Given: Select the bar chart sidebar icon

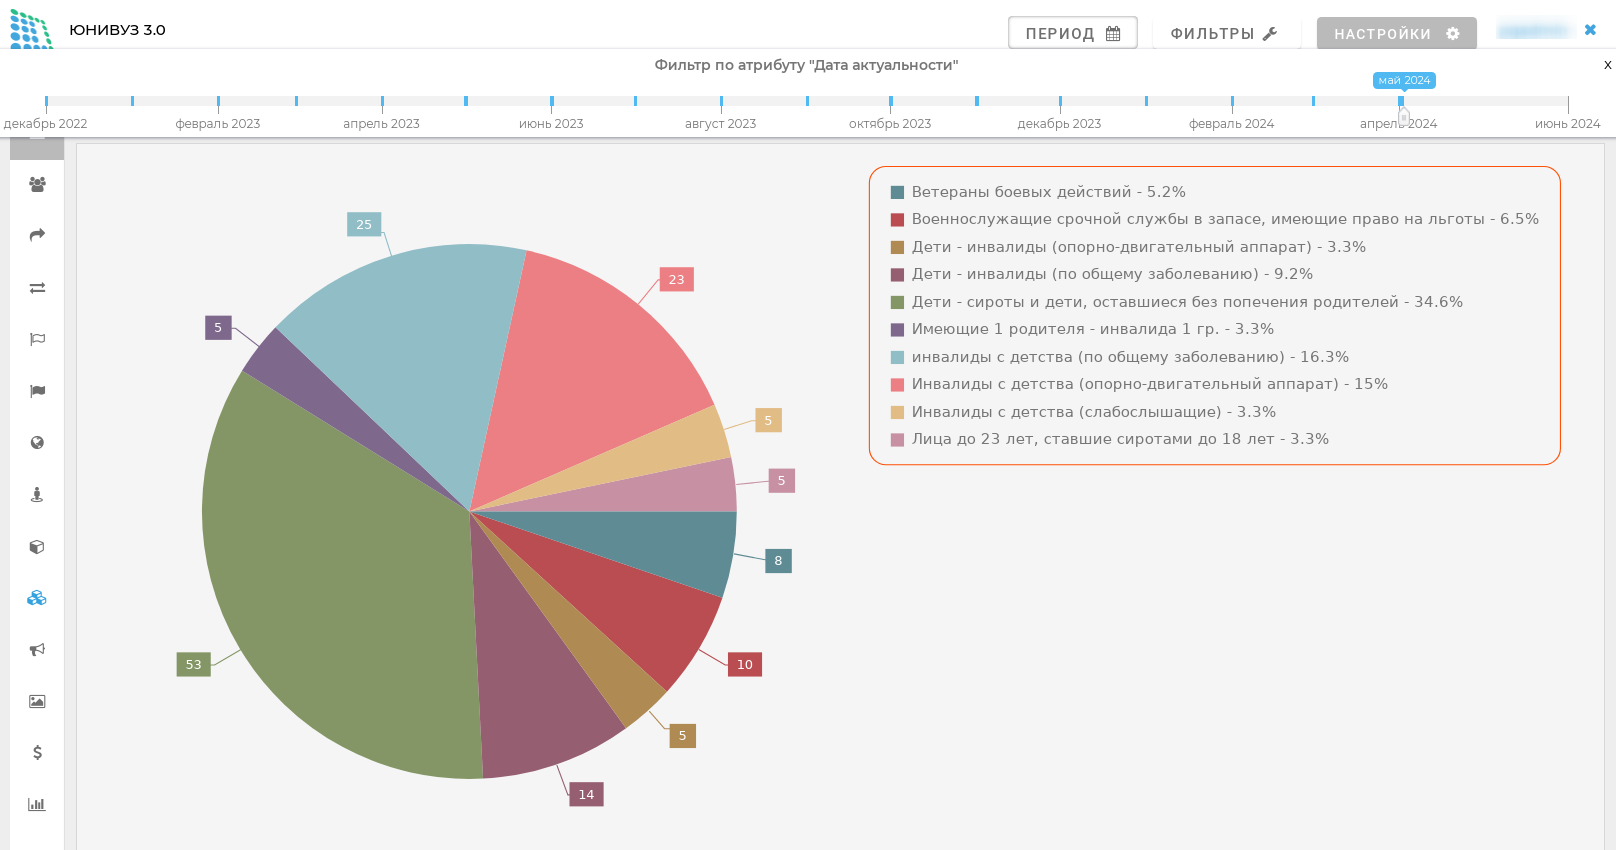Looking at the screenshot, I should tap(37, 804).
